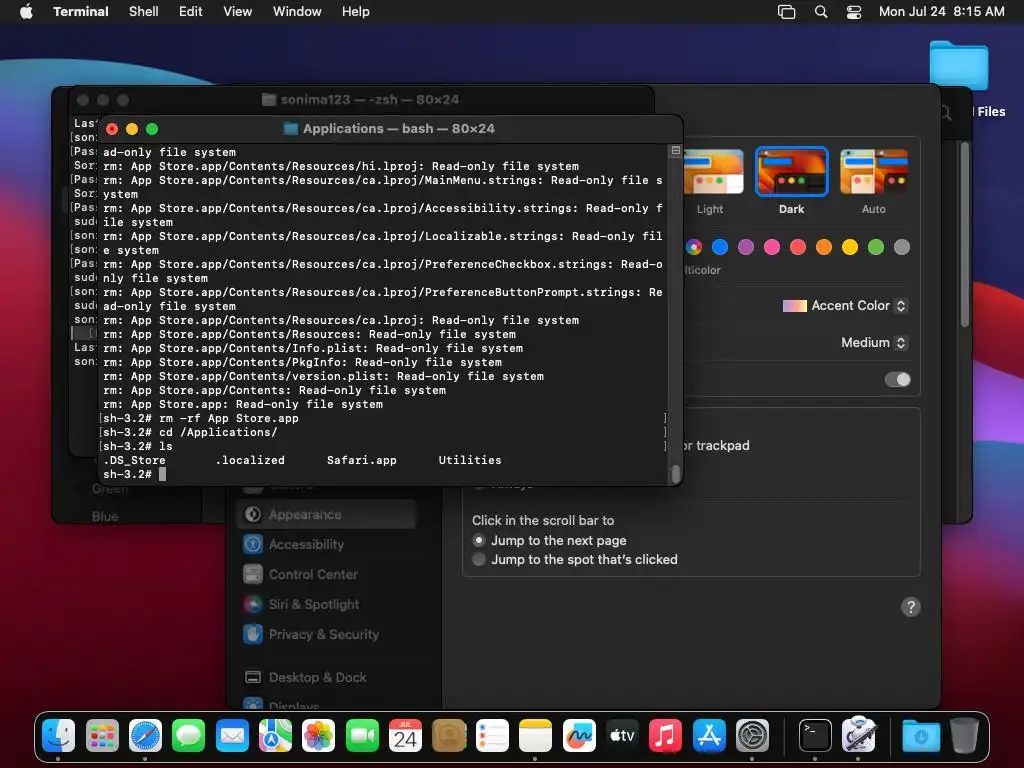Open the Window menu
Screen dimensions: 1024x768
click(x=297, y=12)
